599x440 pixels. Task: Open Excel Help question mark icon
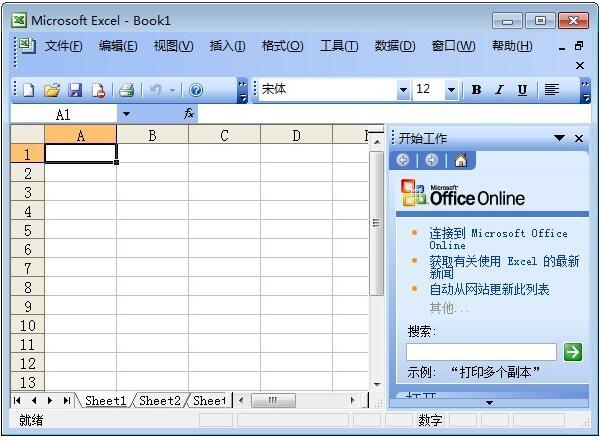click(196, 90)
